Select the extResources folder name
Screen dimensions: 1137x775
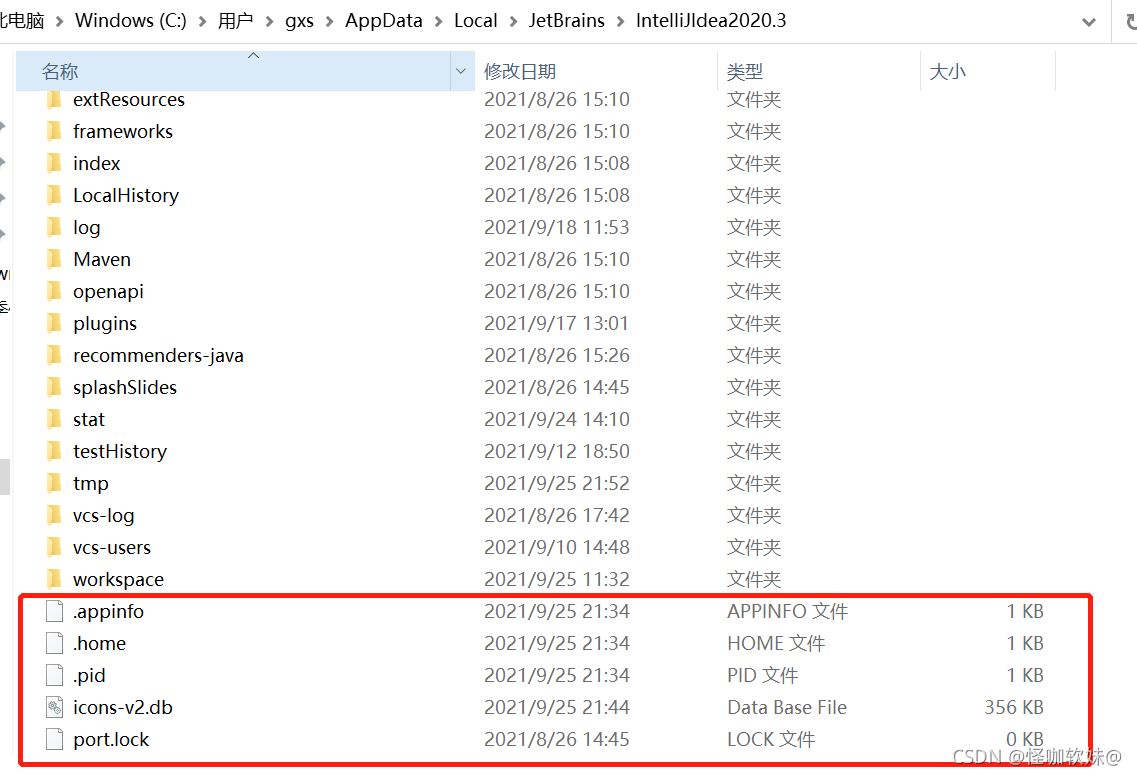129,99
